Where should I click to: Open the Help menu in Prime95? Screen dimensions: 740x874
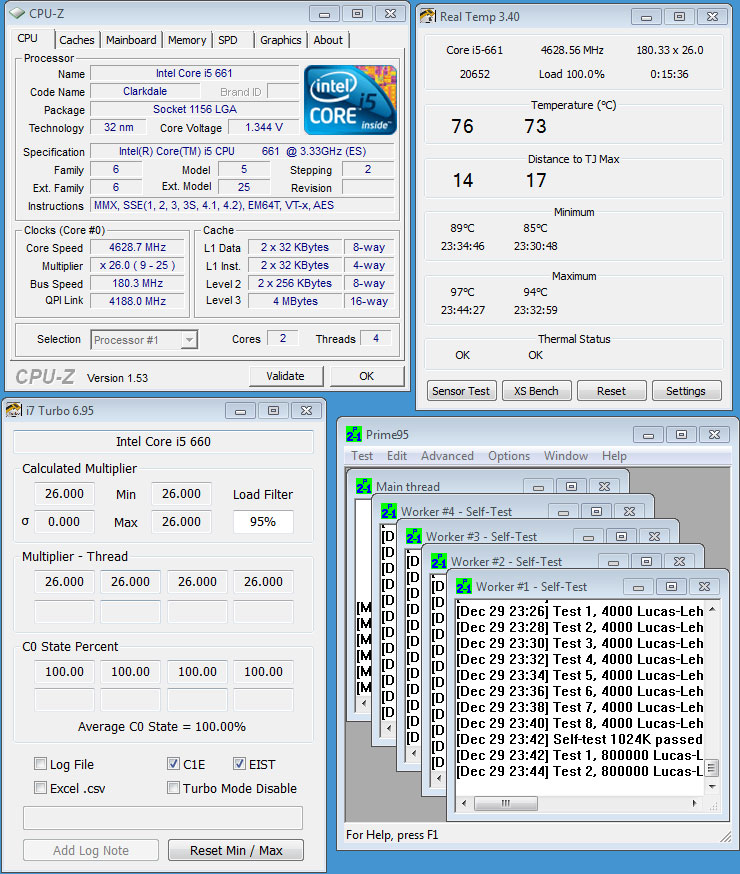(x=614, y=456)
